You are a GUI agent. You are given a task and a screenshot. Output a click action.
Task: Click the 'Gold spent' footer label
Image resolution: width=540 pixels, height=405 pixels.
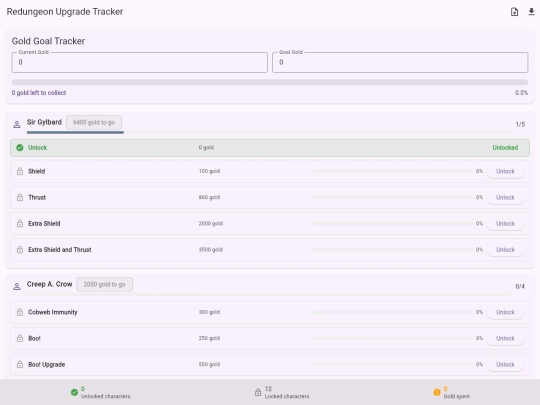[456, 396]
